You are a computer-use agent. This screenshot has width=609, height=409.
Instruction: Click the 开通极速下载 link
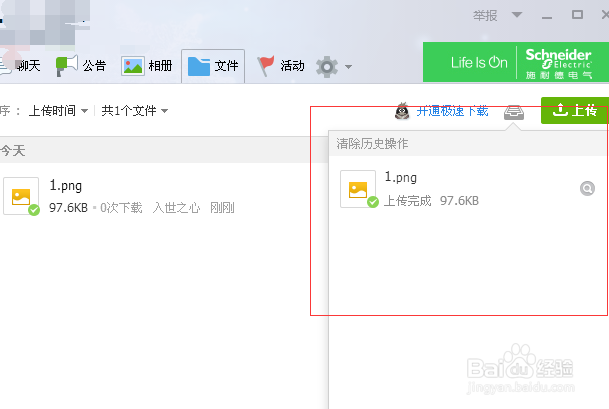click(452, 111)
